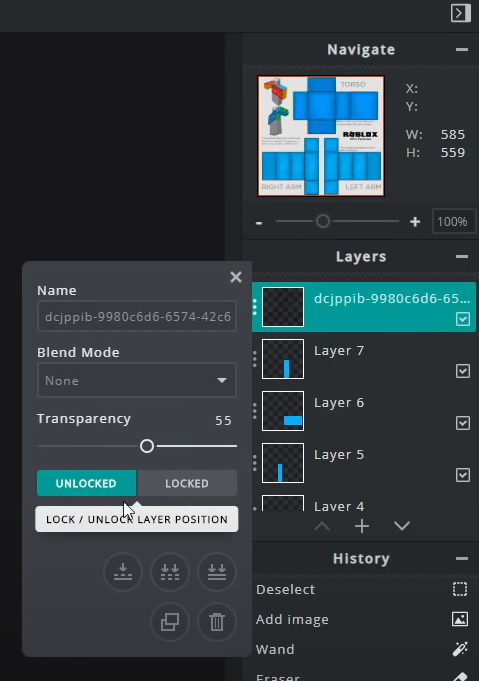Click the Wand history icon
Viewport: 479px width, 681px height.
tap(460, 649)
